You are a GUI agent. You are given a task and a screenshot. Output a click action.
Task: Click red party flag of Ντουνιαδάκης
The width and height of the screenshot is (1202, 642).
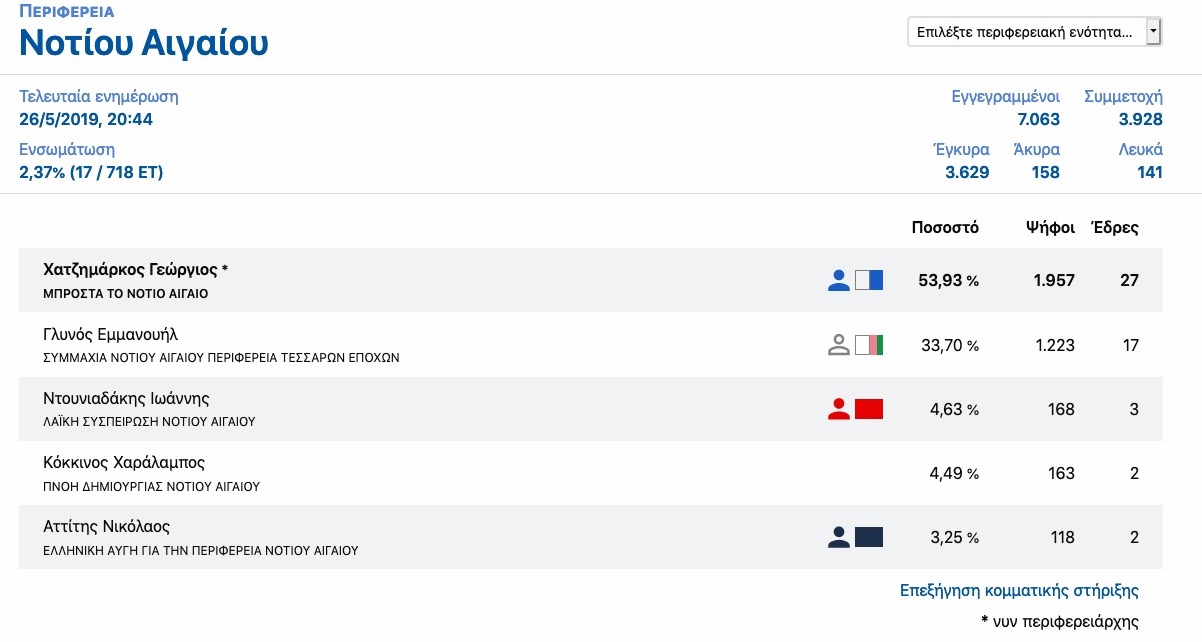[869, 408]
